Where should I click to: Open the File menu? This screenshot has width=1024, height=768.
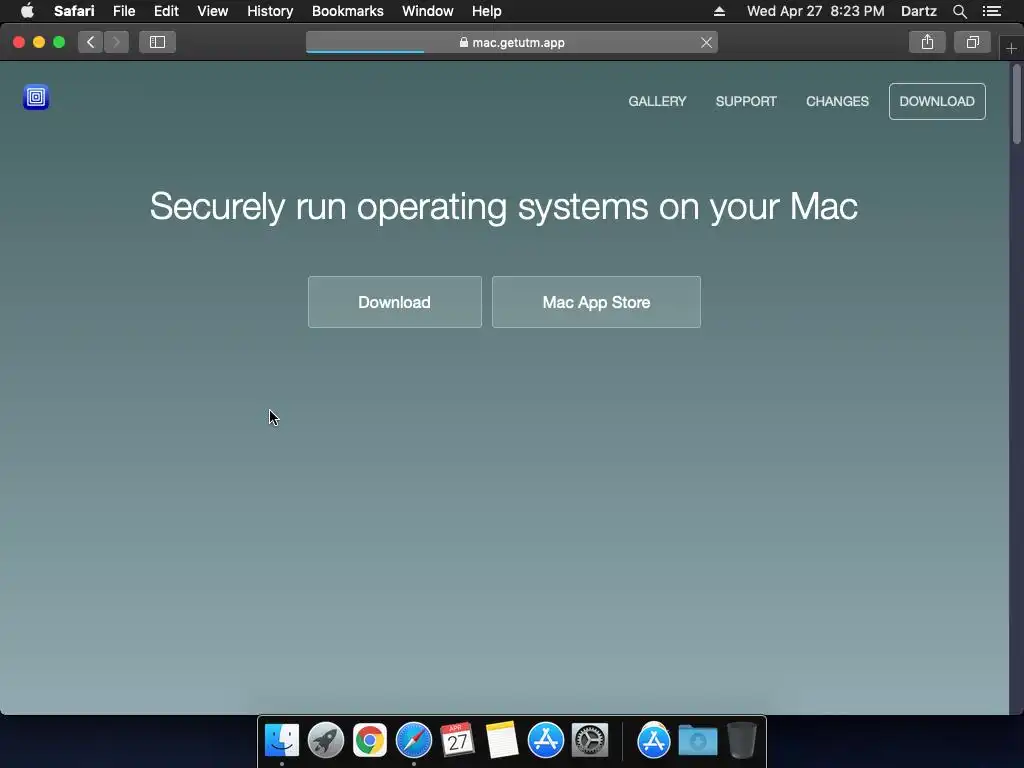[124, 11]
